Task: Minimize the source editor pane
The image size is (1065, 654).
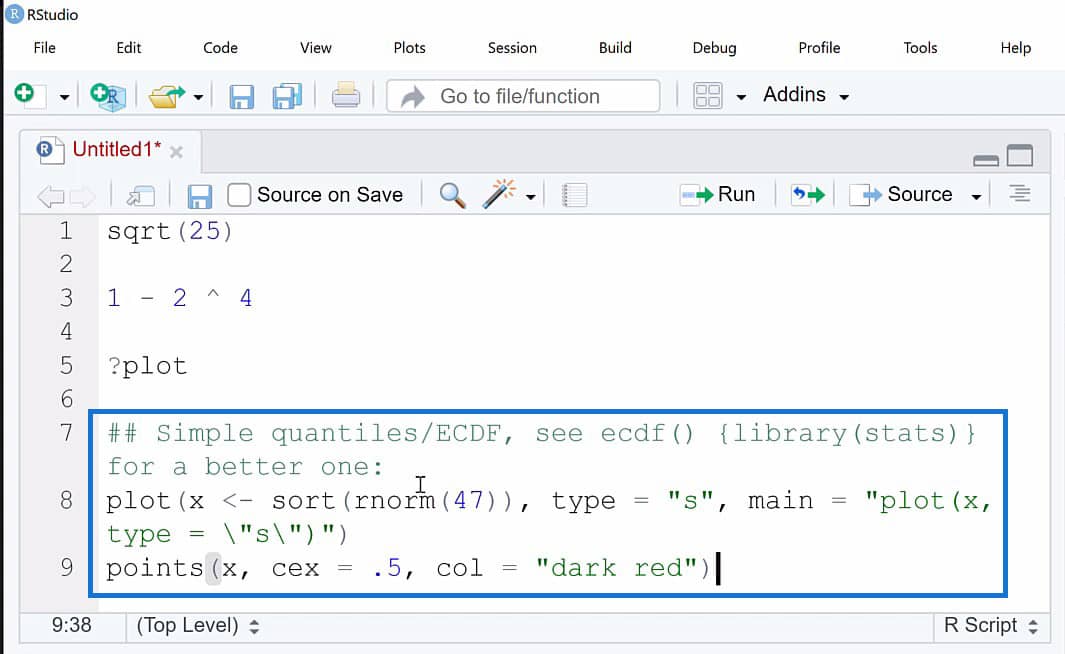Action: coord(986,160)
